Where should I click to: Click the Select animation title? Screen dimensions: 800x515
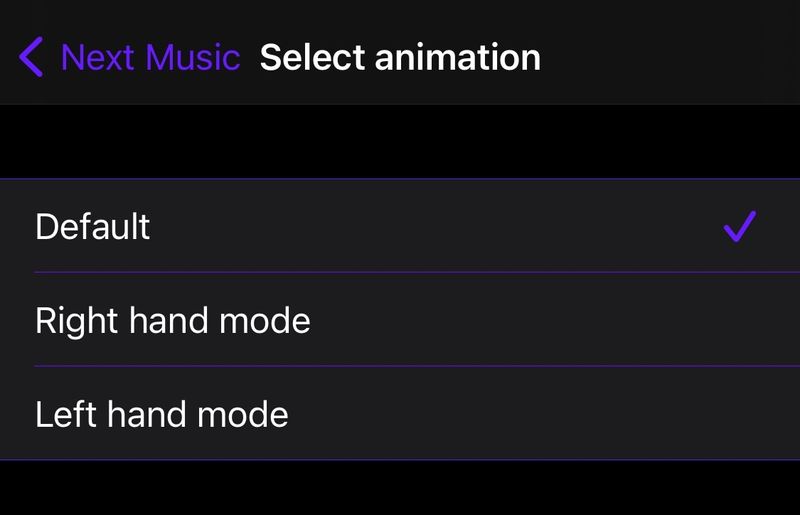(400, 57)
